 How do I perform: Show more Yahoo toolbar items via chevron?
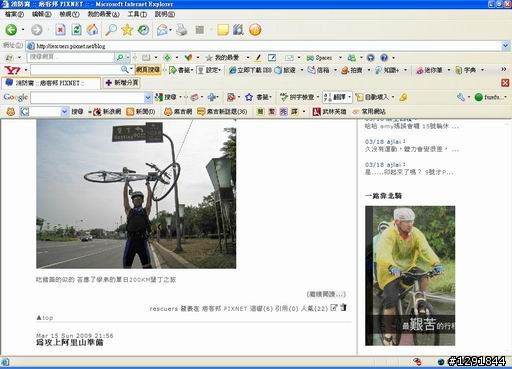(504, 69)
